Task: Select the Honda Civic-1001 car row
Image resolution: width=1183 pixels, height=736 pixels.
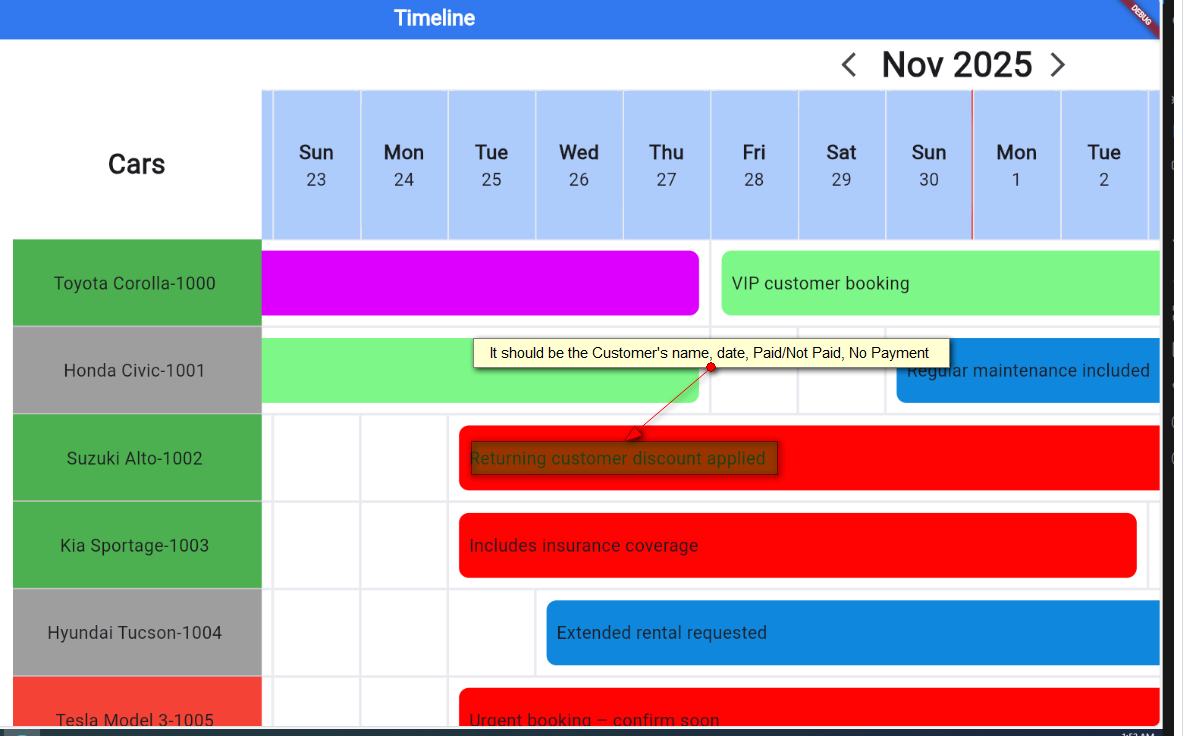Action: pos(135,370)
